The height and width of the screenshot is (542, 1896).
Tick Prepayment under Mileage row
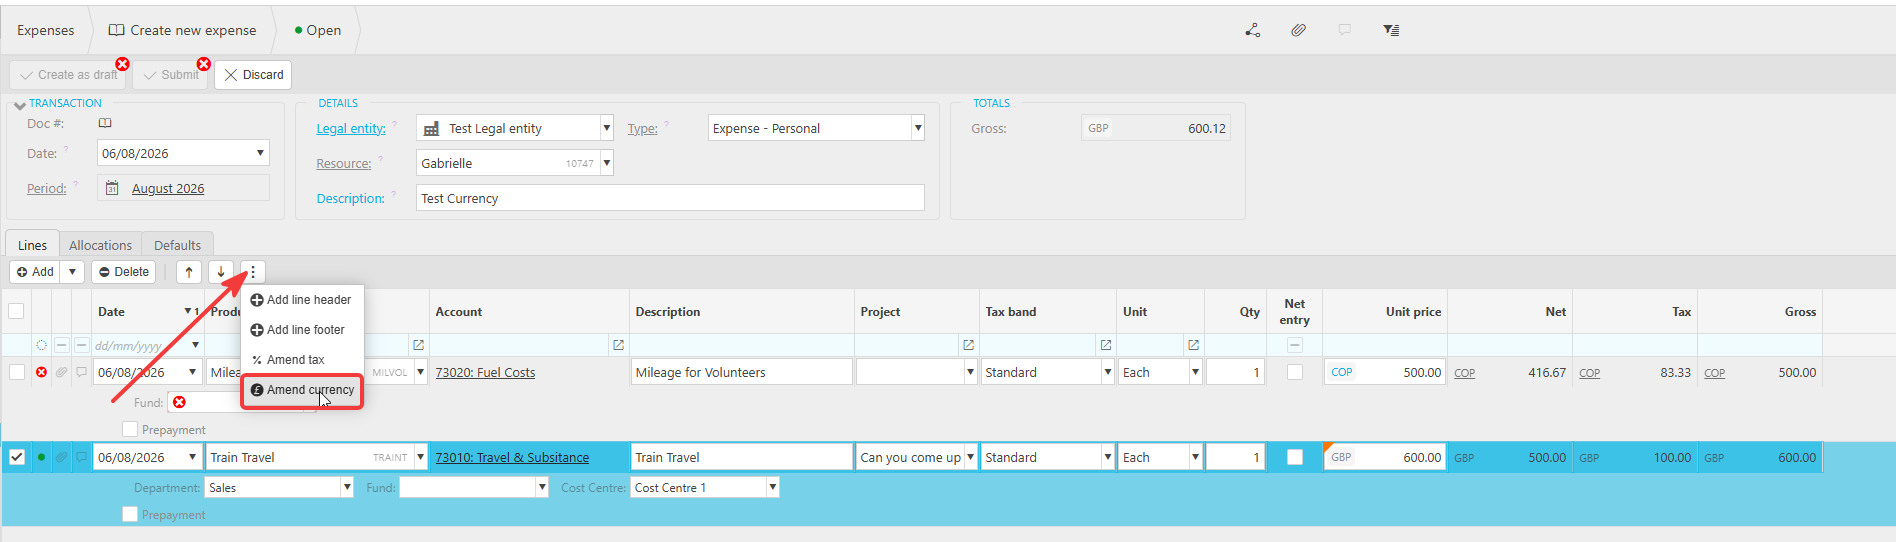pyautogui.click(x=129, y=429)
